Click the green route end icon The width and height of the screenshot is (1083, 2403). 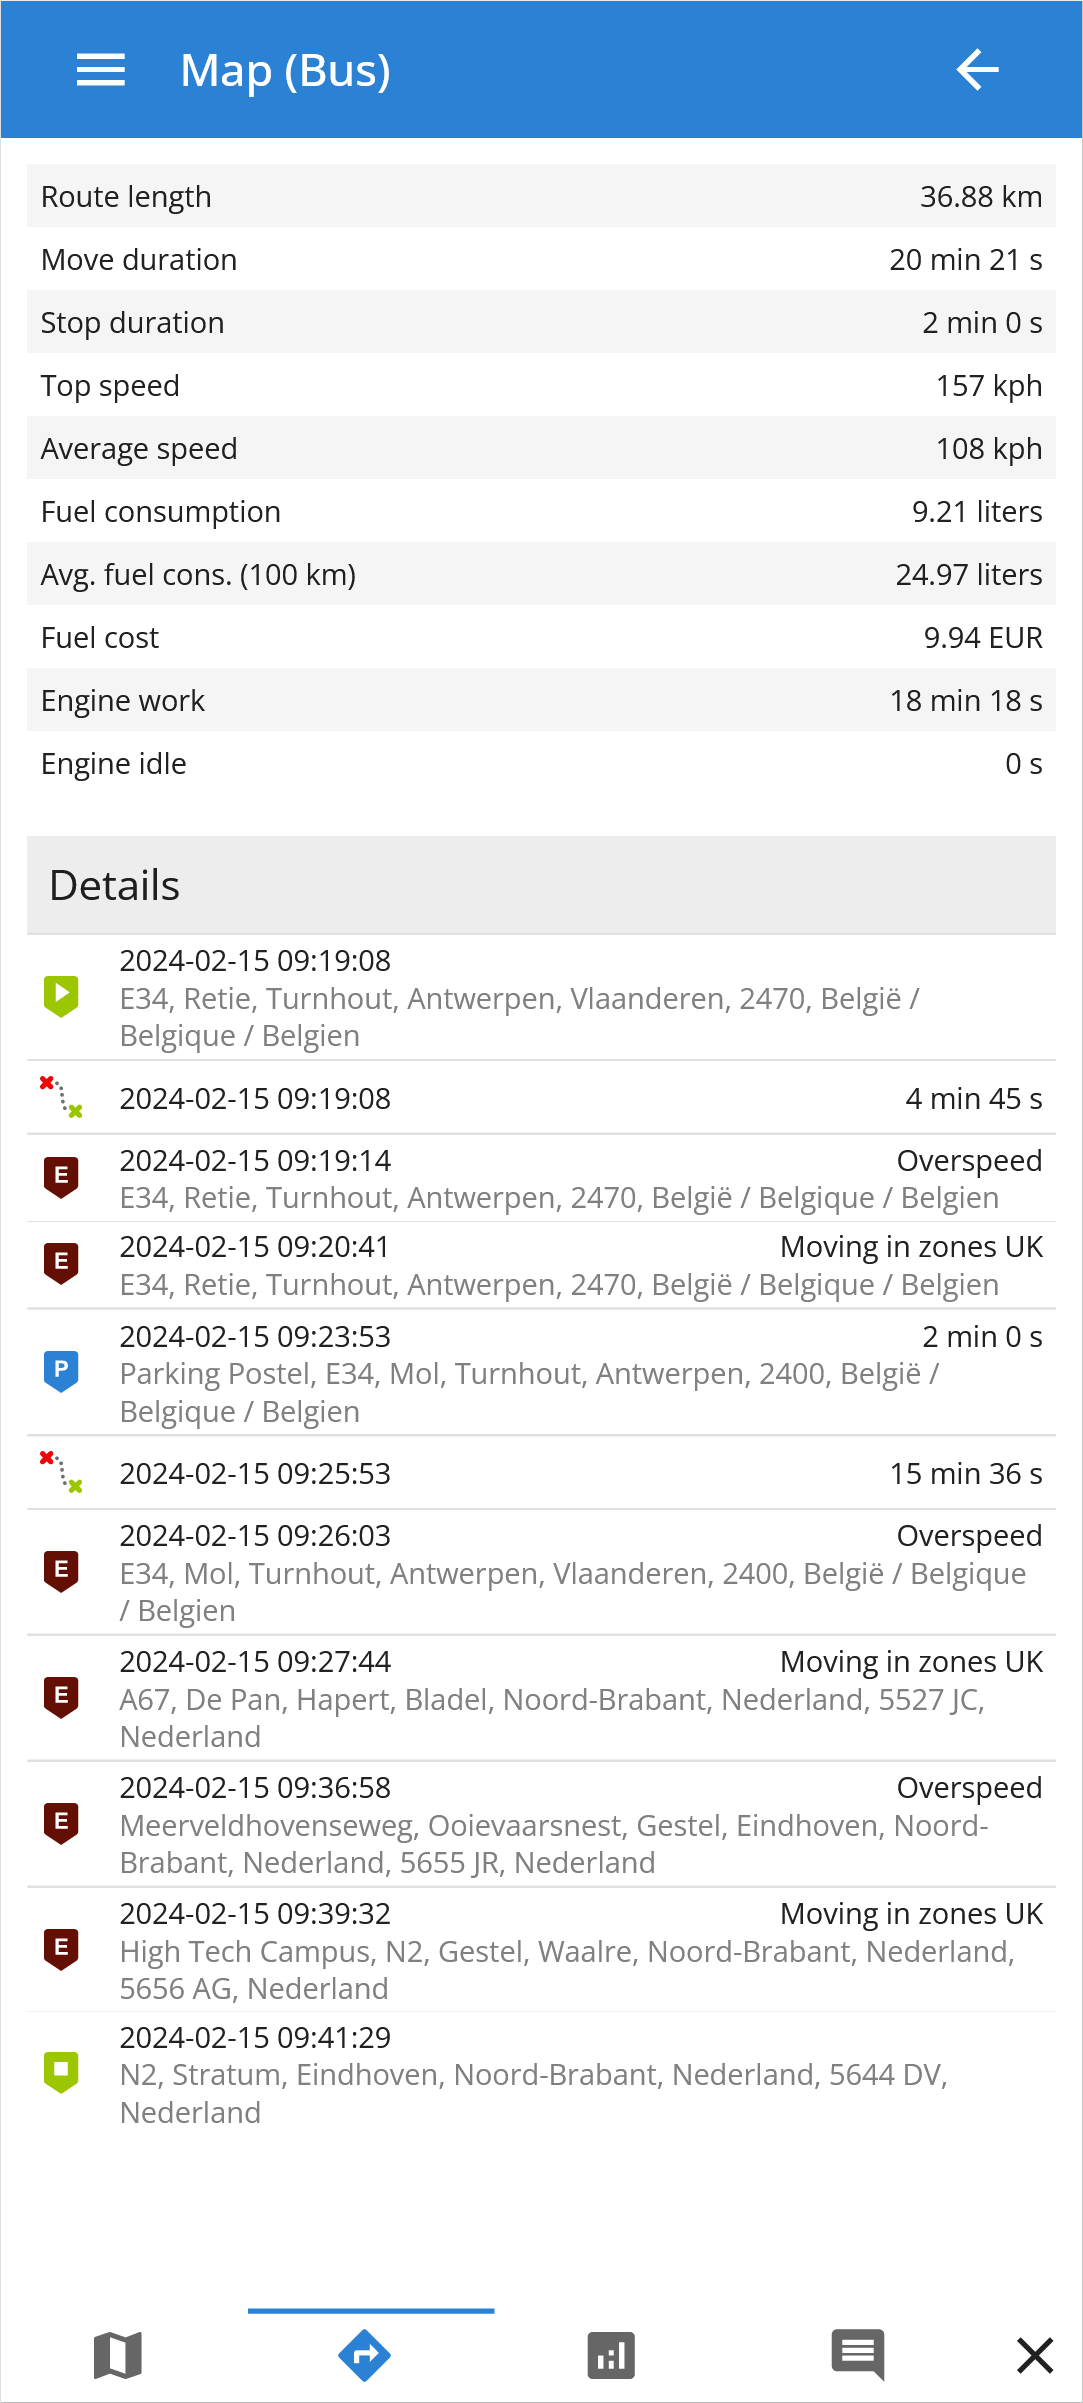coord(61,2071)
